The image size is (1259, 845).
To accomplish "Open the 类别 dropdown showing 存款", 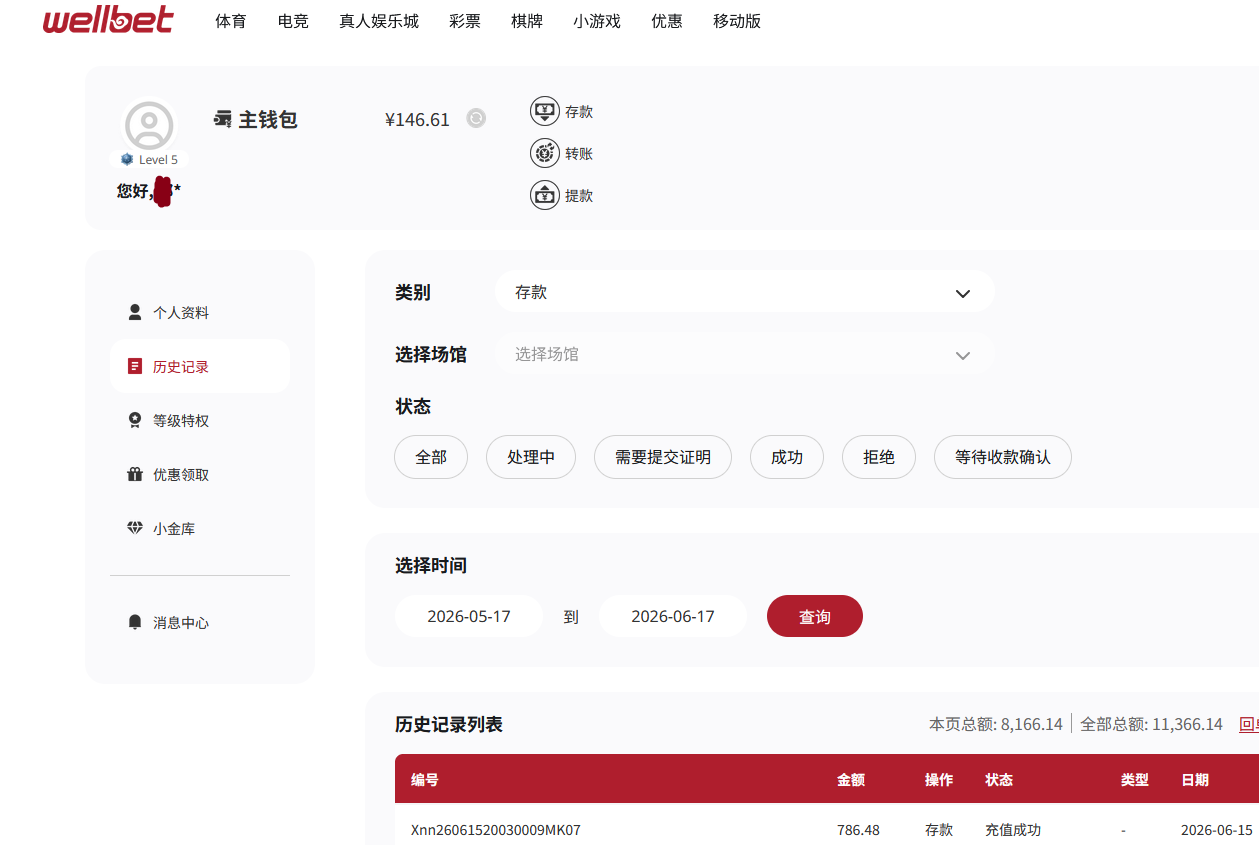I will [745, 292].
